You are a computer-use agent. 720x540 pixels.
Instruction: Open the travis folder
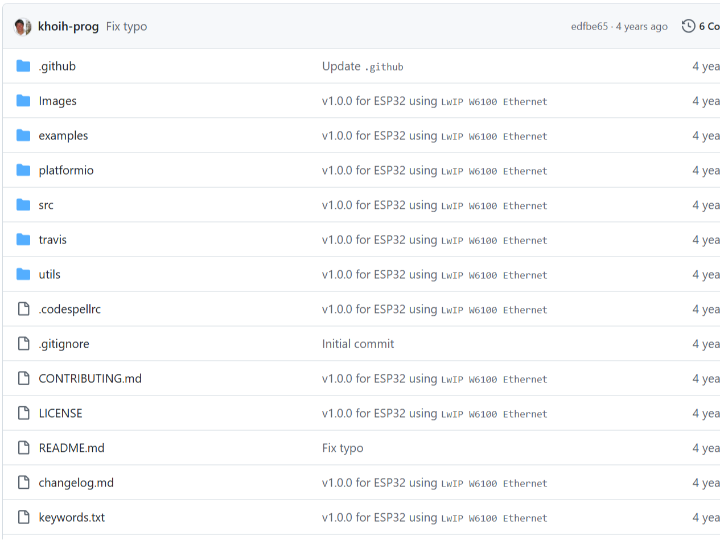(53, 240)
